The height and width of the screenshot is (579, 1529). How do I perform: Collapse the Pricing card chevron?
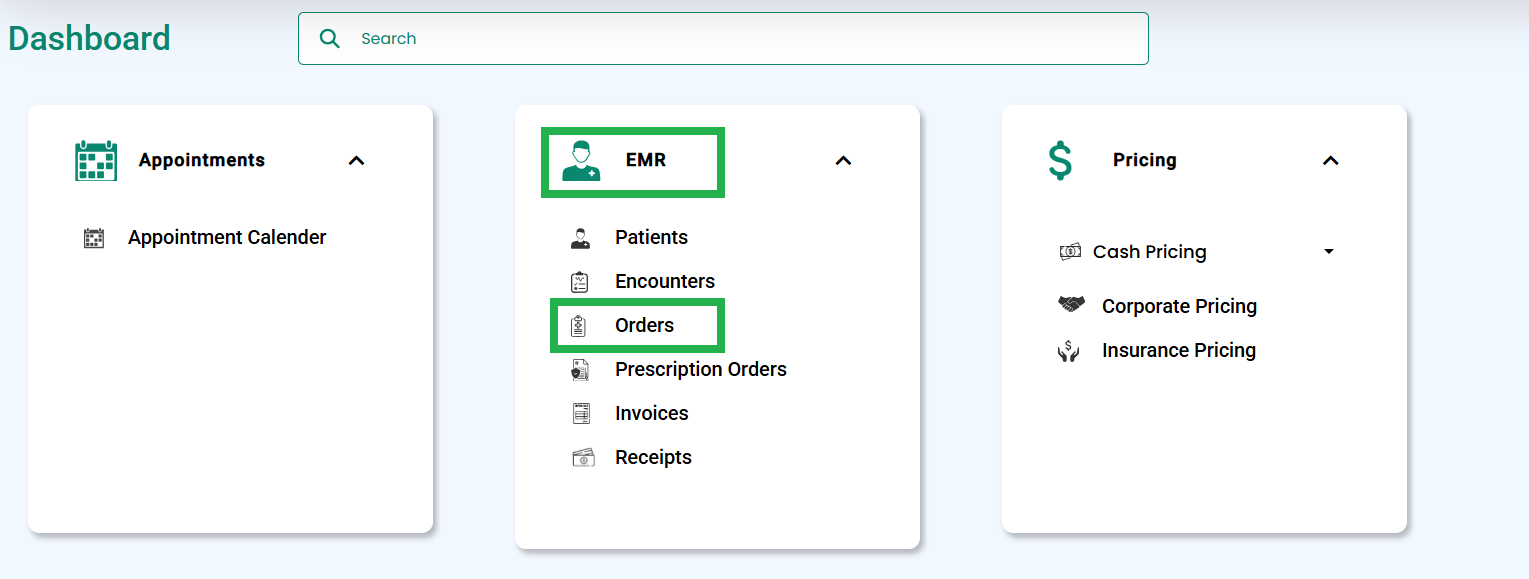tap(1331, 161)
